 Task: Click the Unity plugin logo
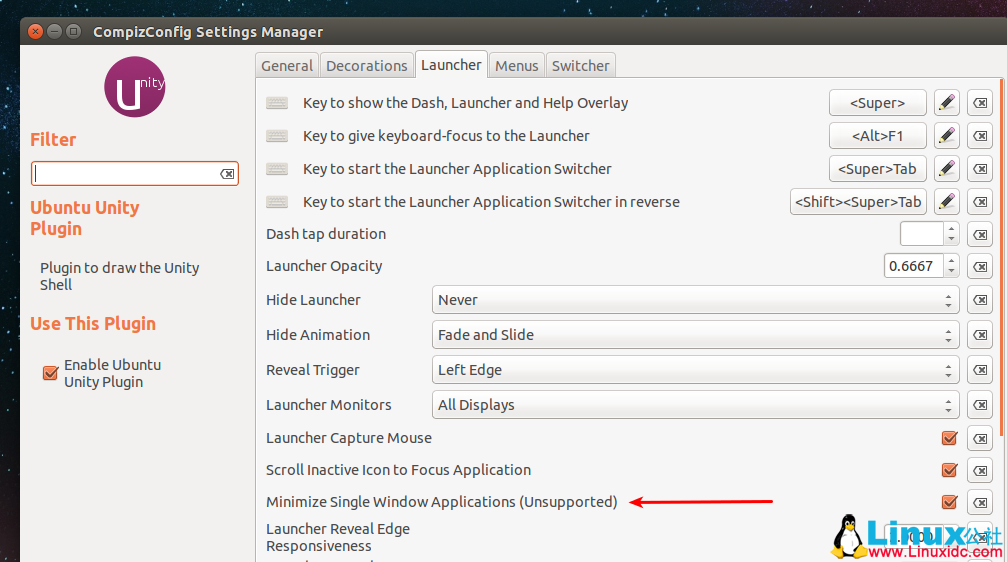click(135, 87)
